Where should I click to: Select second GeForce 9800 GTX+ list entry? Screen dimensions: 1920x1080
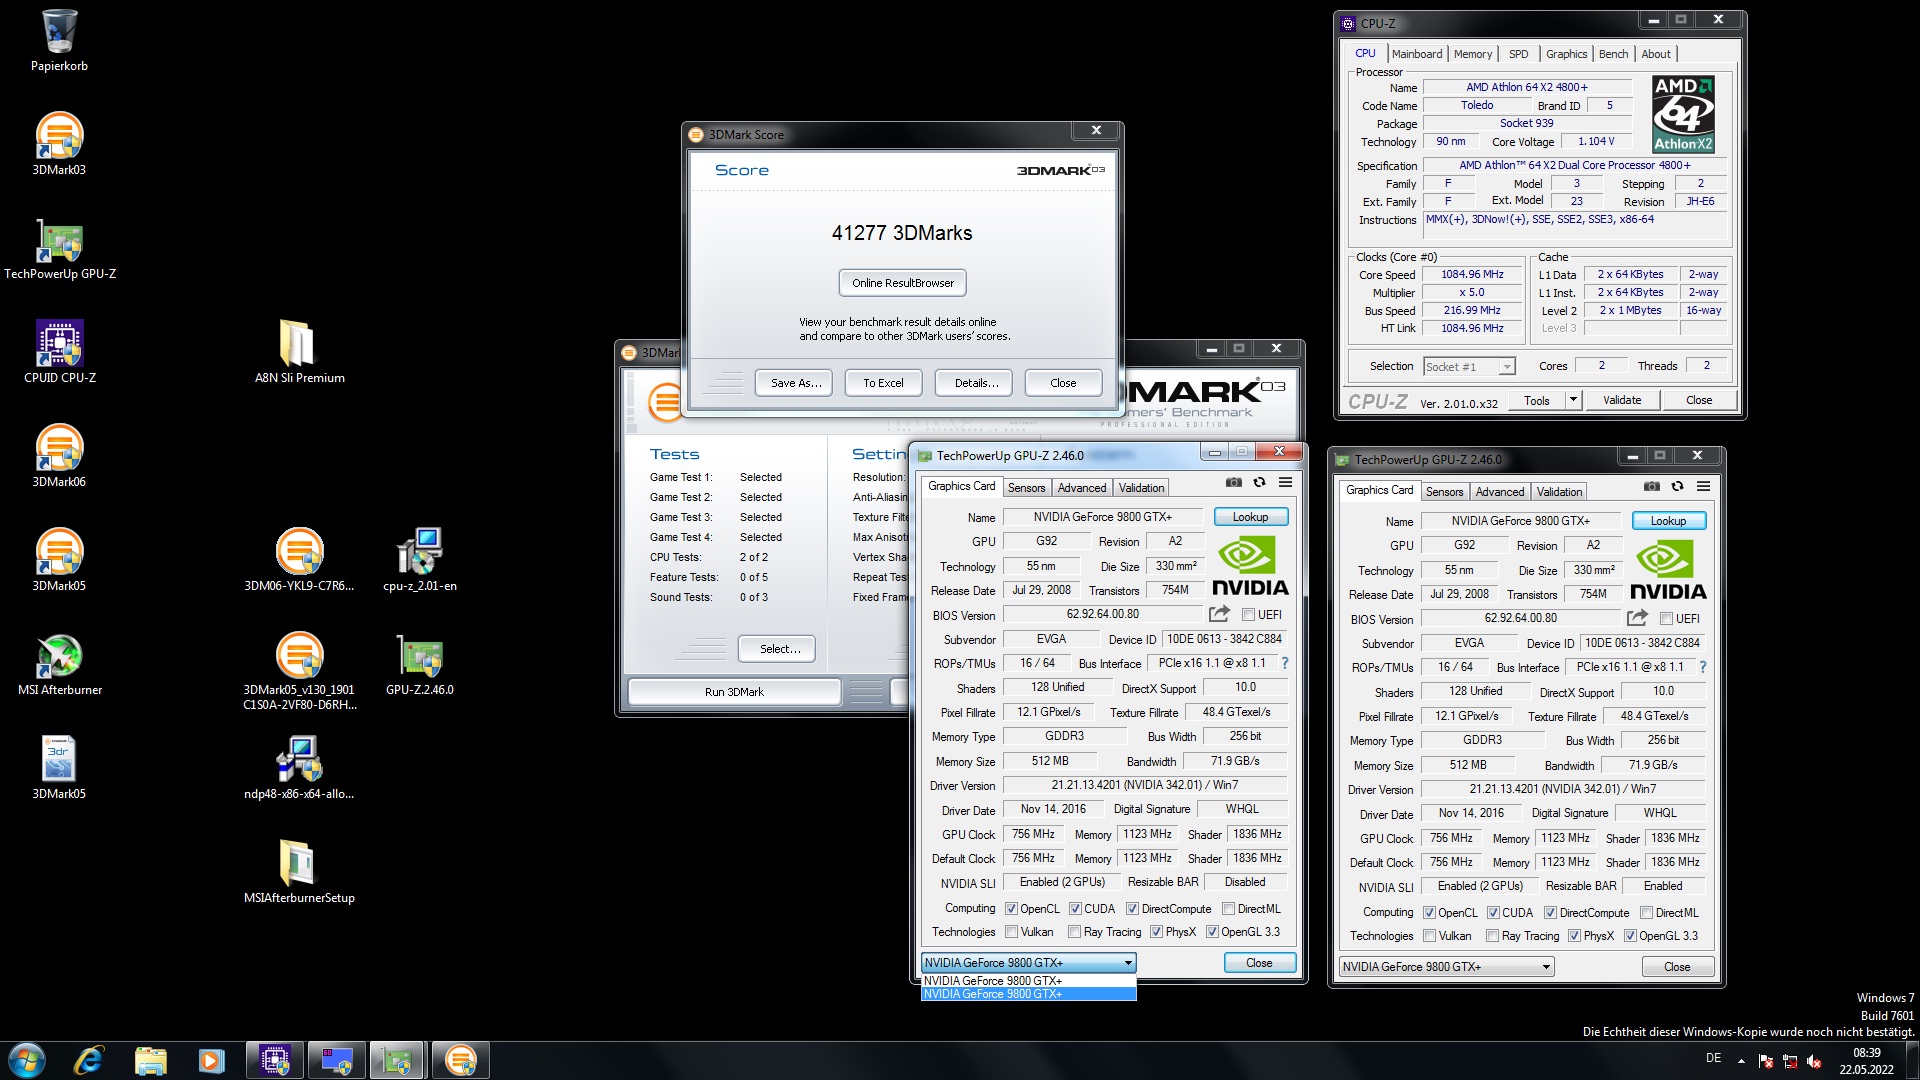[1027, 994]
